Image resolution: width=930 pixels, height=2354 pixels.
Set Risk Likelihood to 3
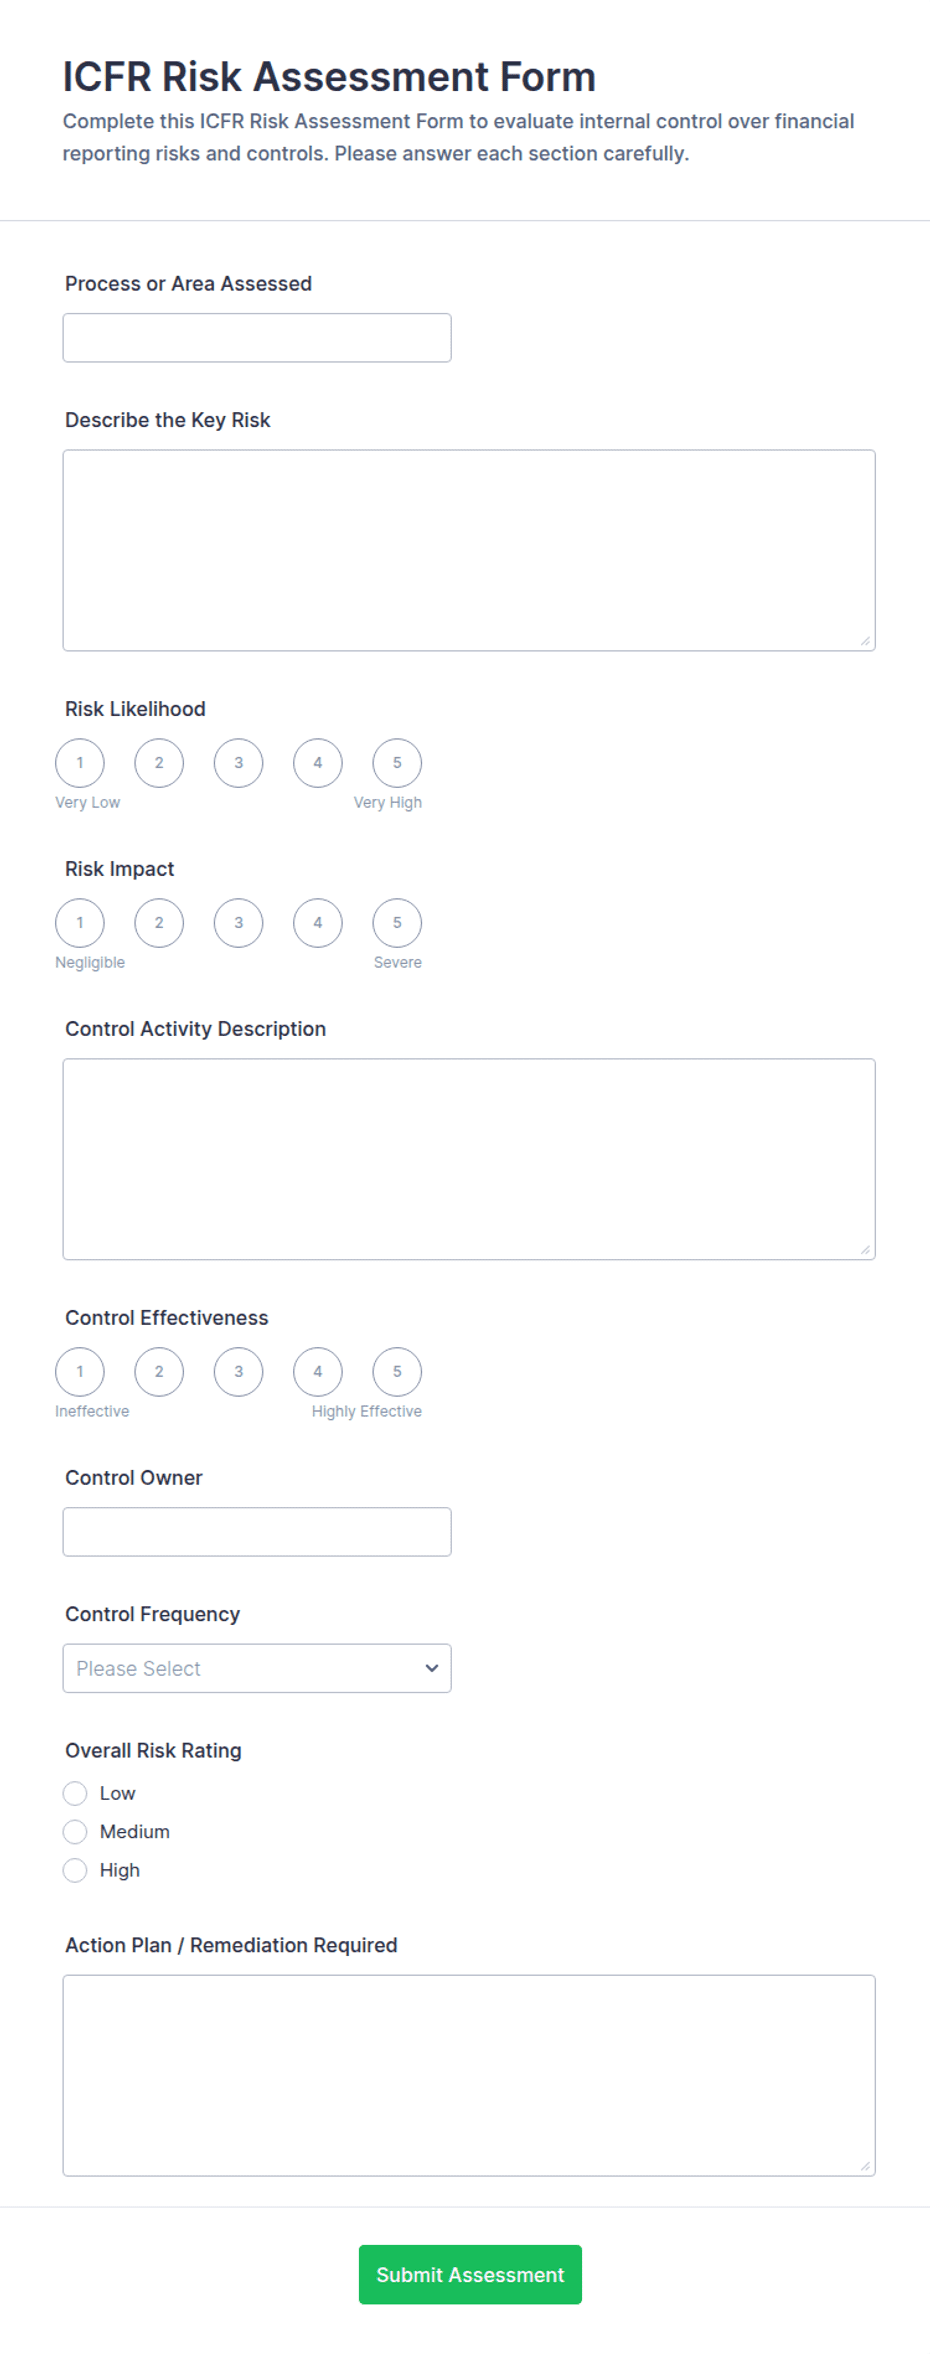point(238,763)
